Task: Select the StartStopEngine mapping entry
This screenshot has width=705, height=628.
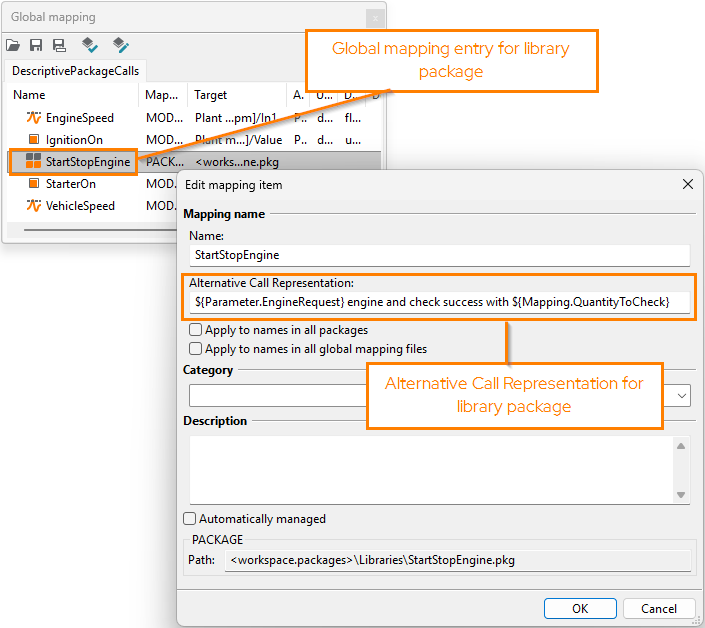Action: [194, 162]
